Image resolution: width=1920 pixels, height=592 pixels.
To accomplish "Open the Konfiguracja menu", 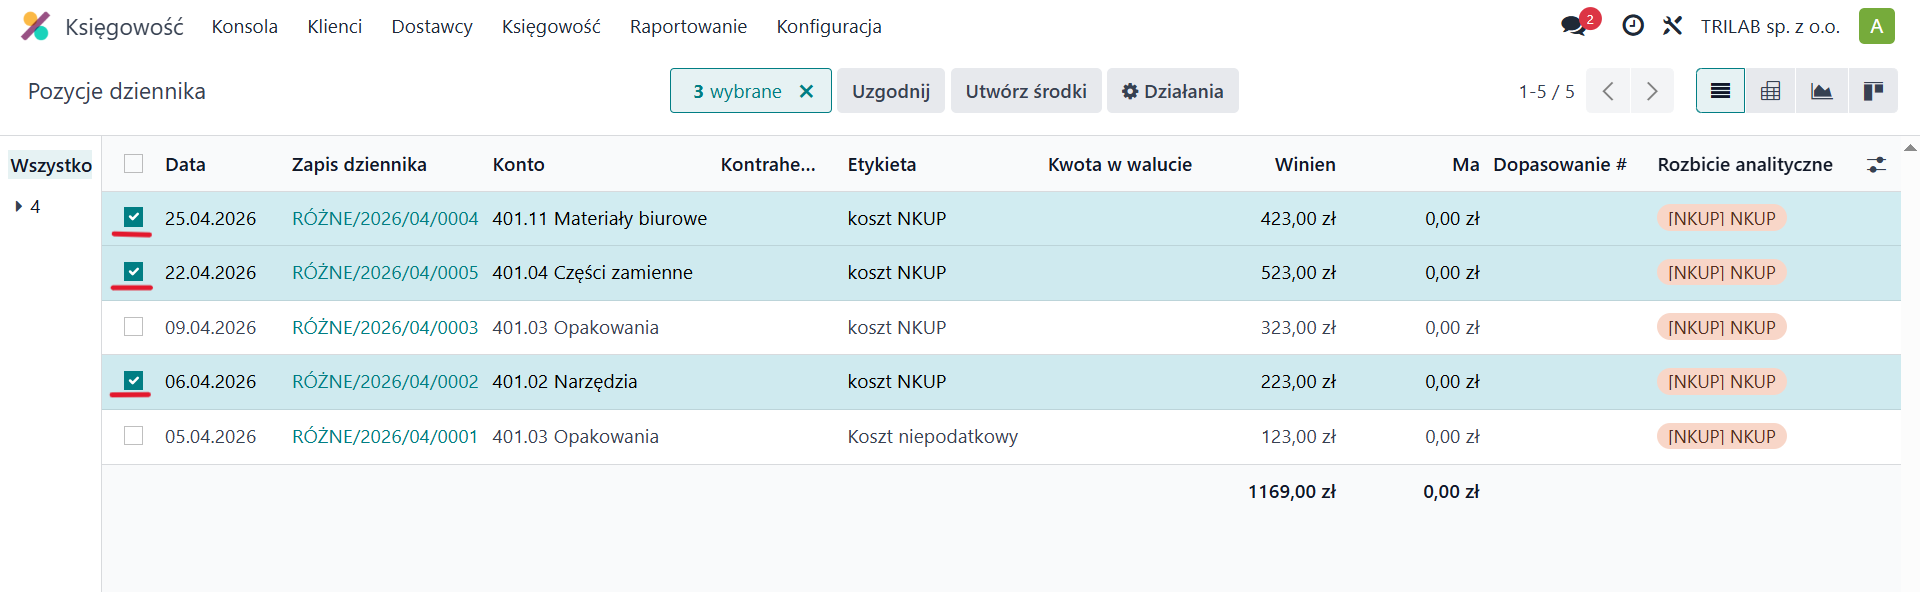I will point(829,26).
